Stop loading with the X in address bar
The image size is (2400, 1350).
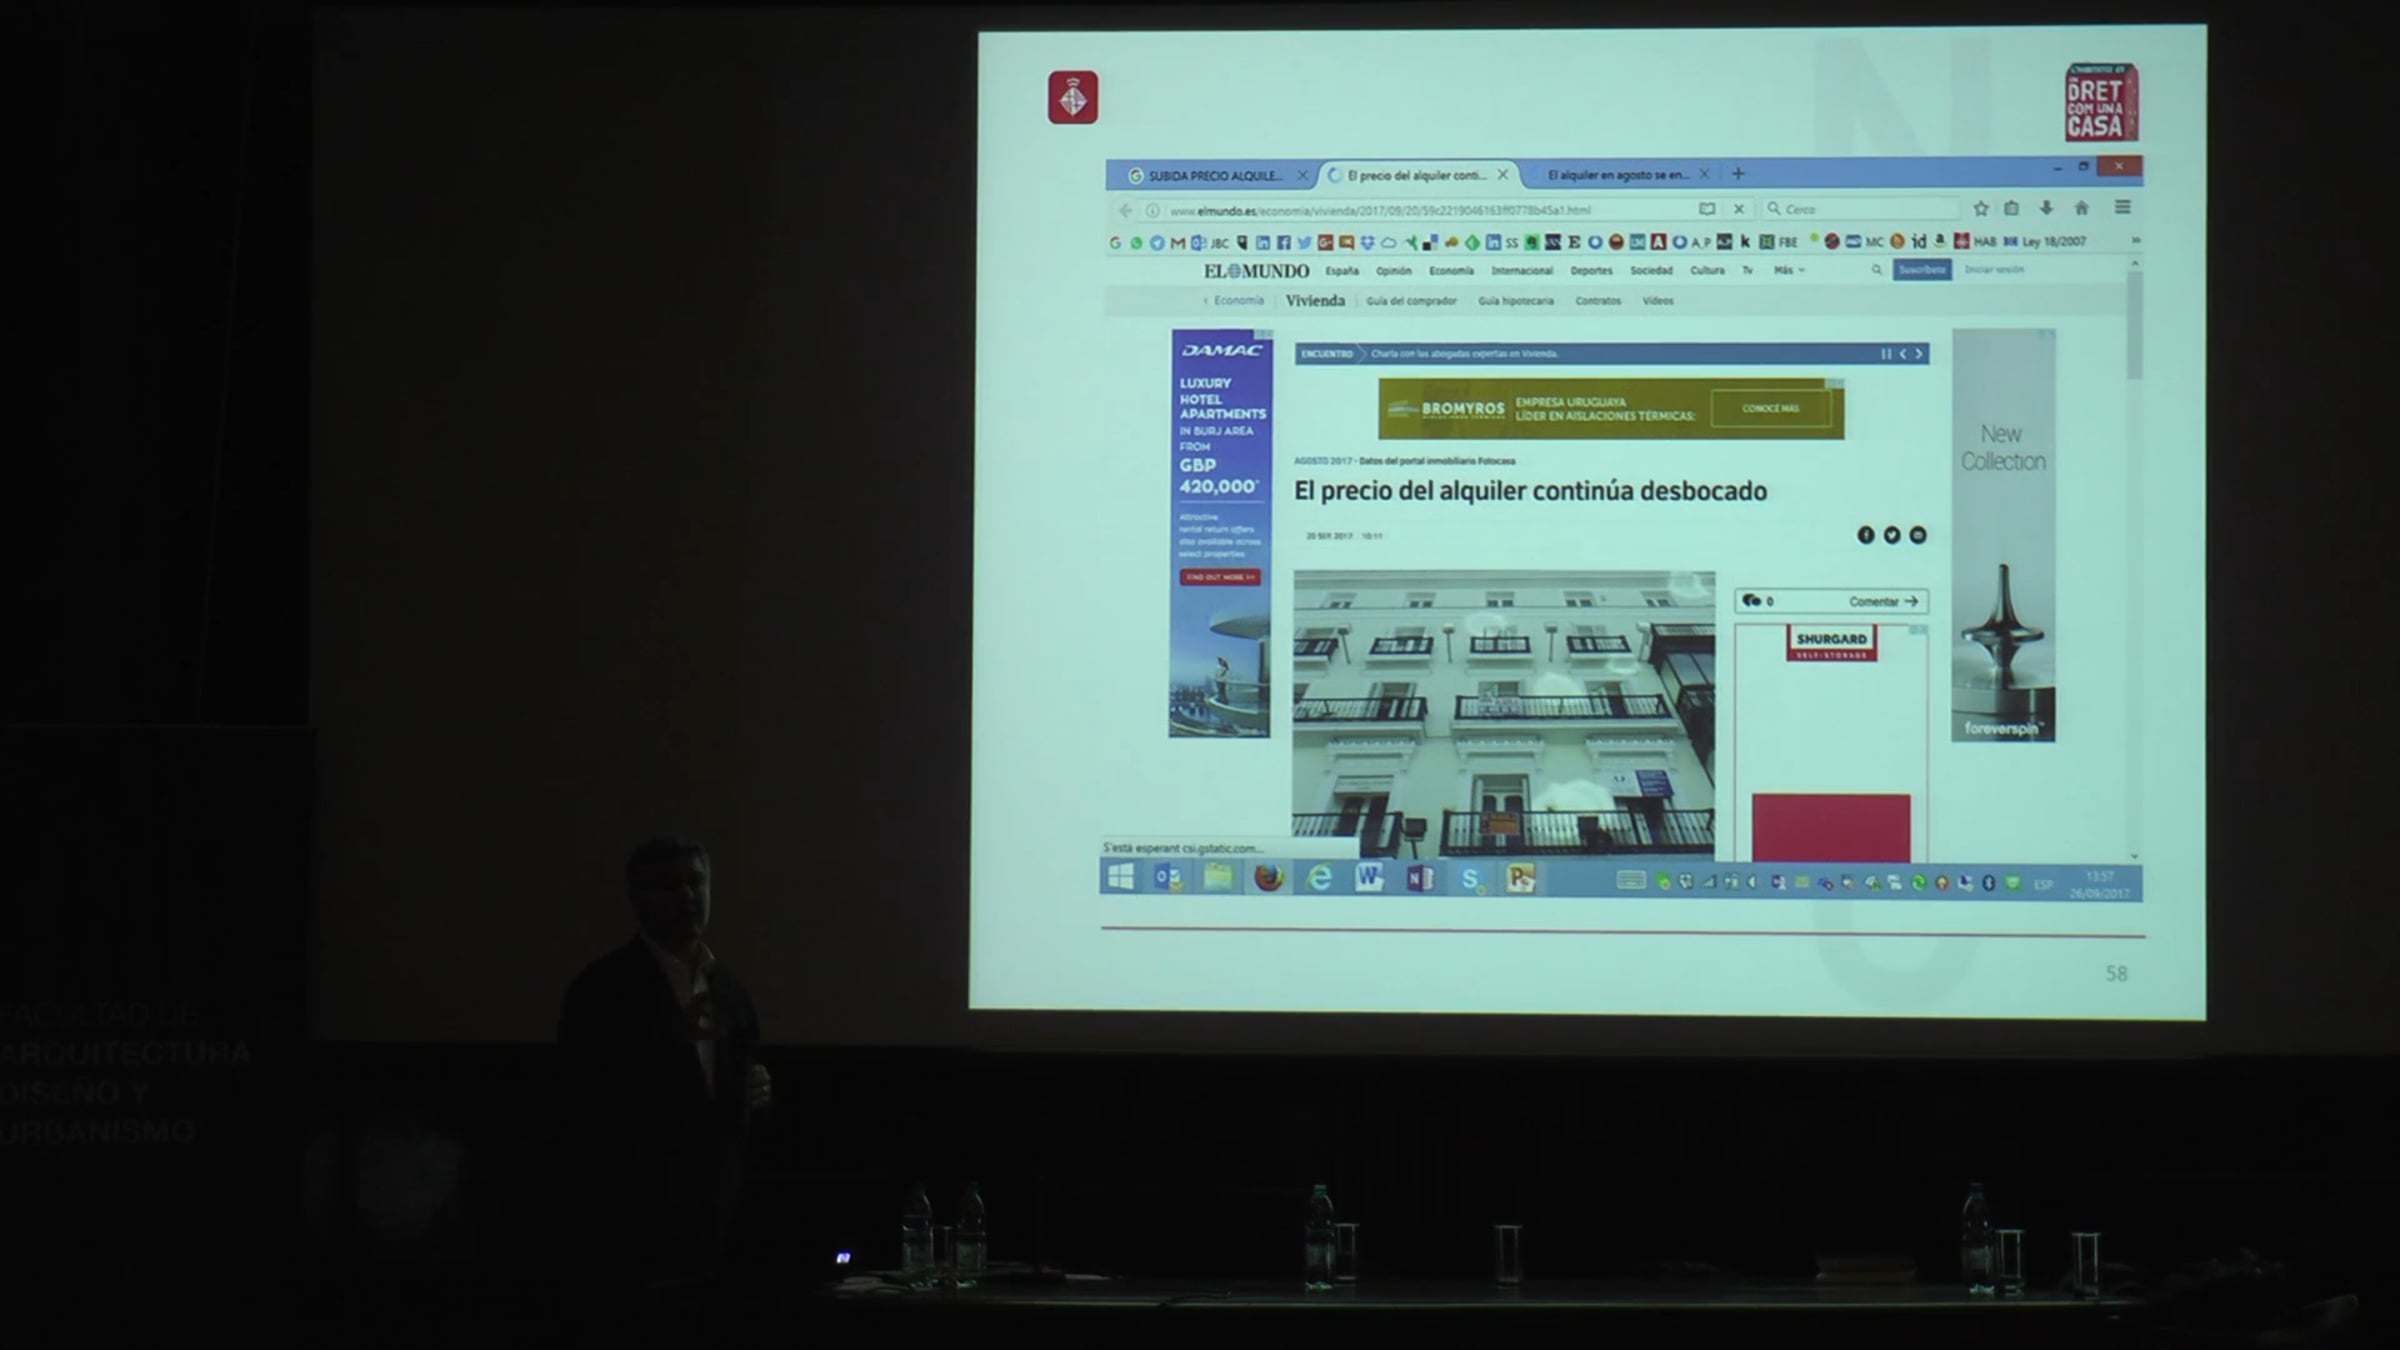click(x=1739, y=209)
